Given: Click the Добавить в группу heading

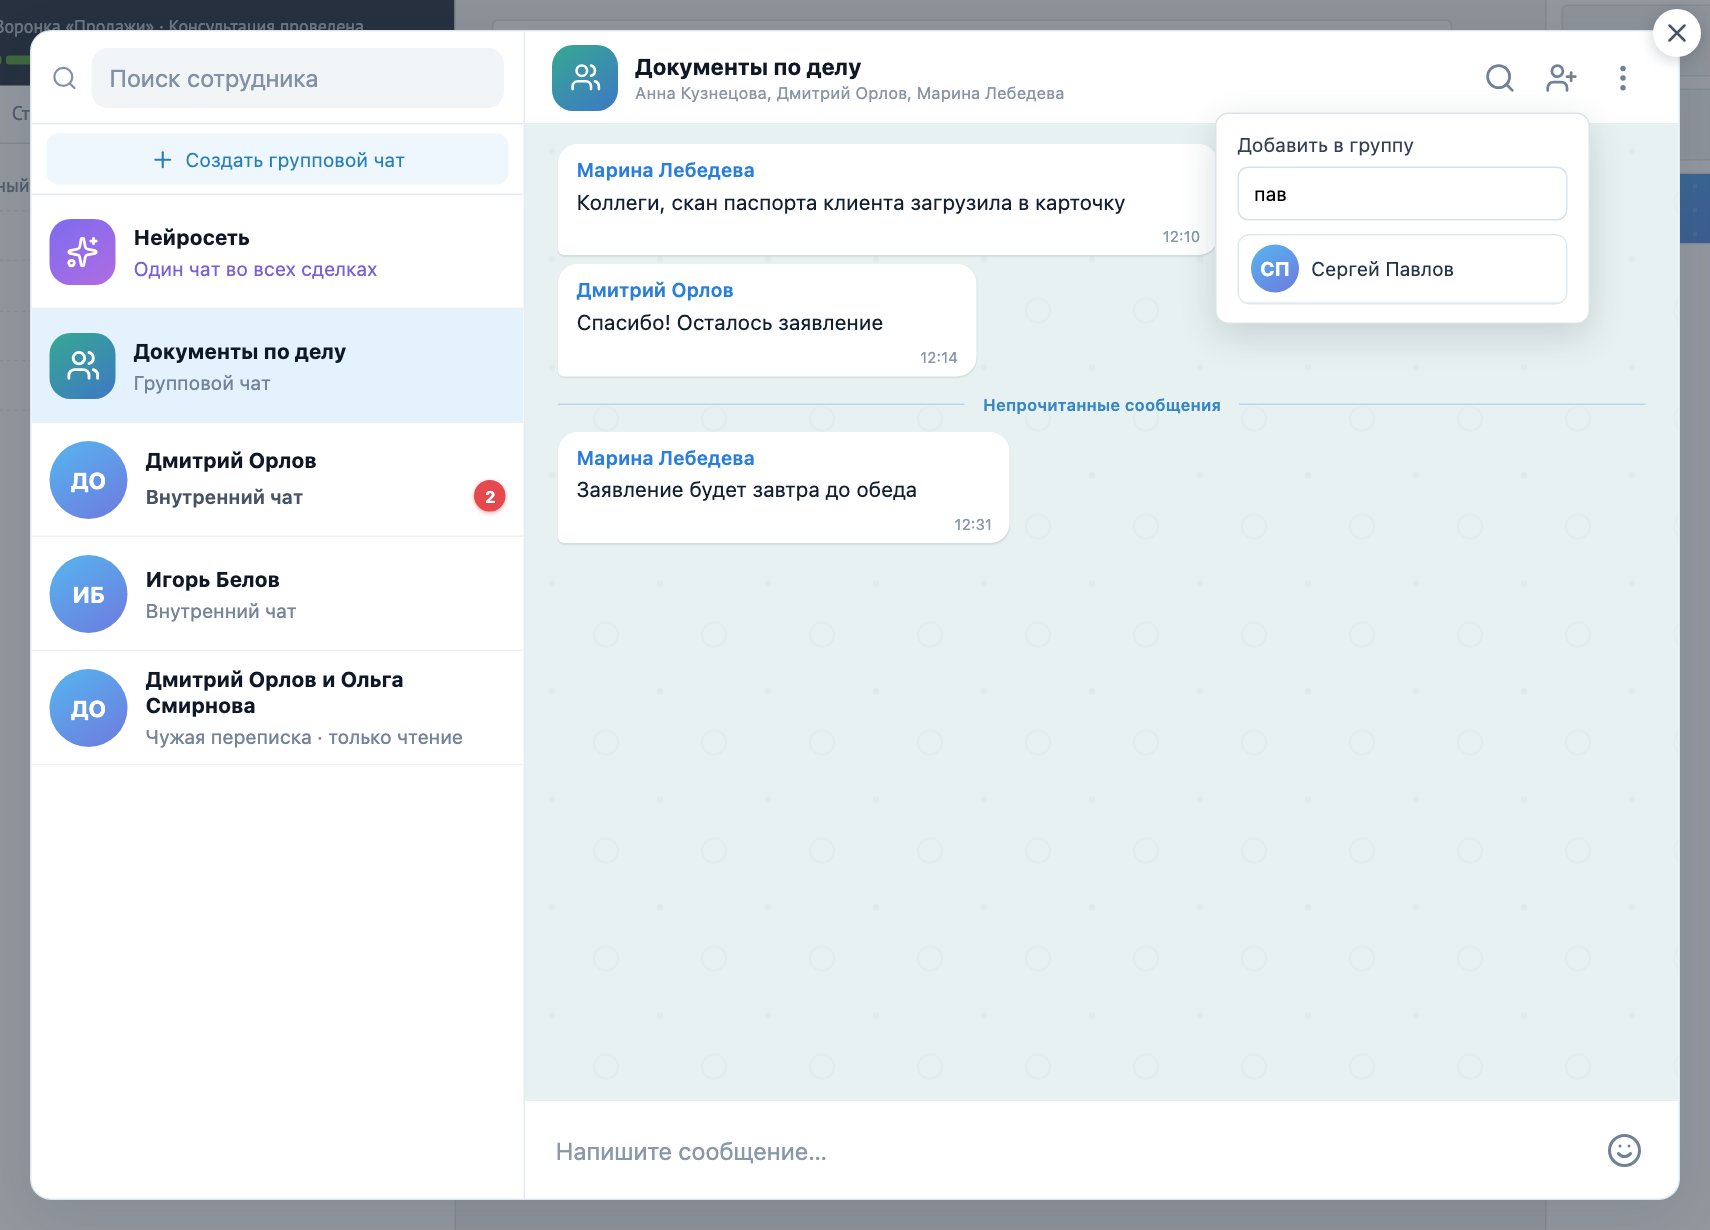Looking at the screenshot, I should [1325, 145].
